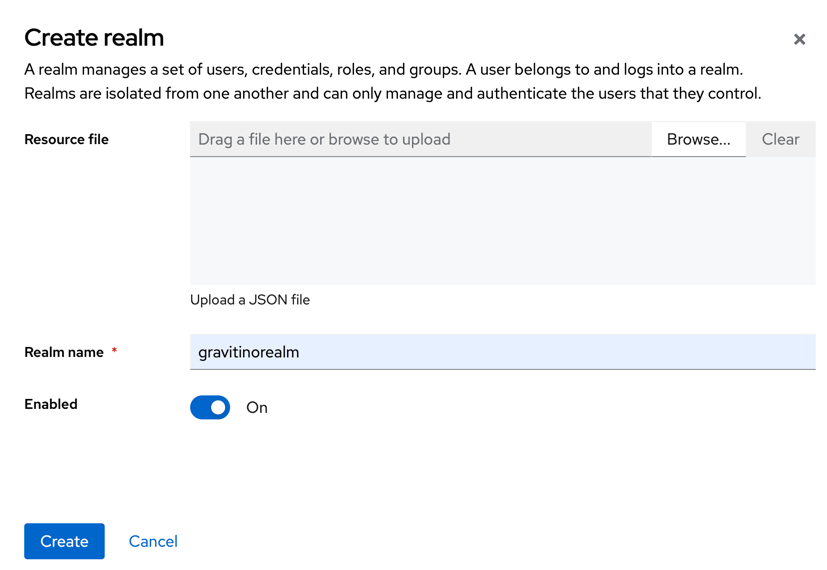Click the 'Drag a file here' filename field
The height and width of the screenshot is (570, 827).
pyautogui.click(x=420, y=139)
